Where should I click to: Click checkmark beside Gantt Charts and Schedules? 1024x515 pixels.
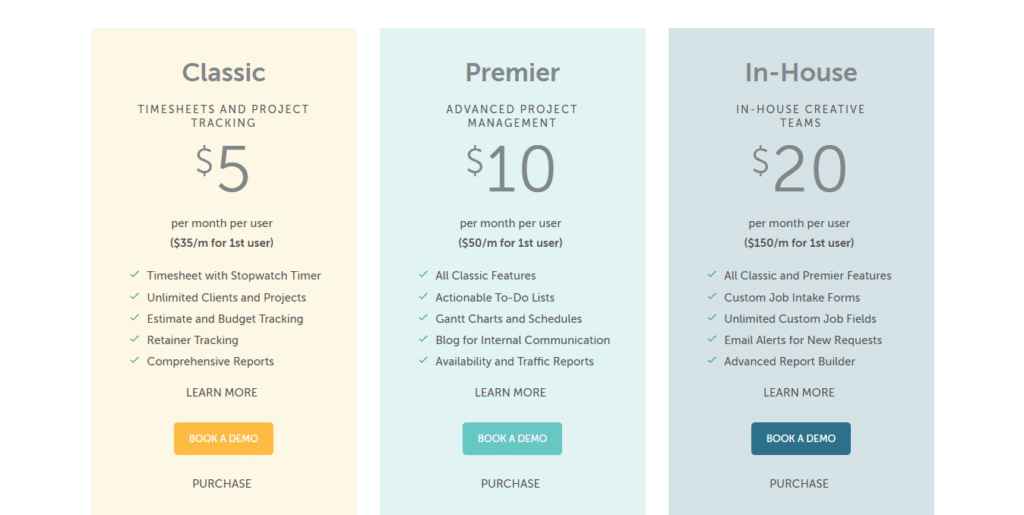423,318
